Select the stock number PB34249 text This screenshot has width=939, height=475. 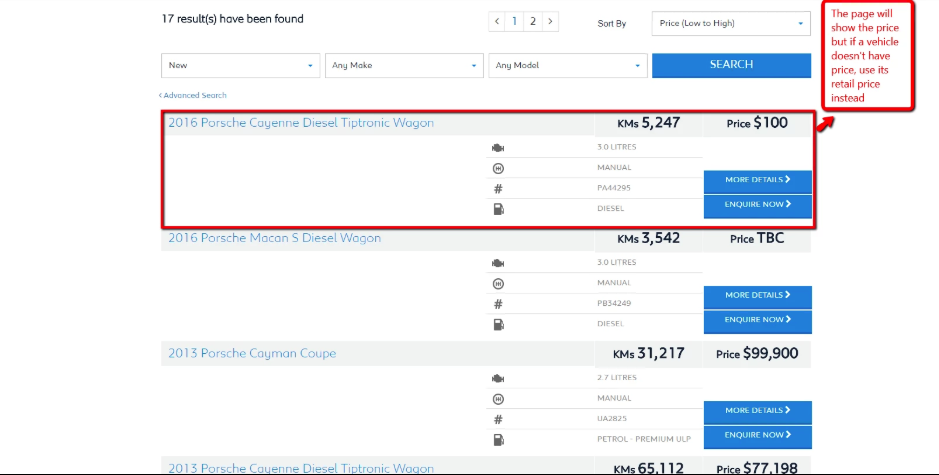pos(614,303)
